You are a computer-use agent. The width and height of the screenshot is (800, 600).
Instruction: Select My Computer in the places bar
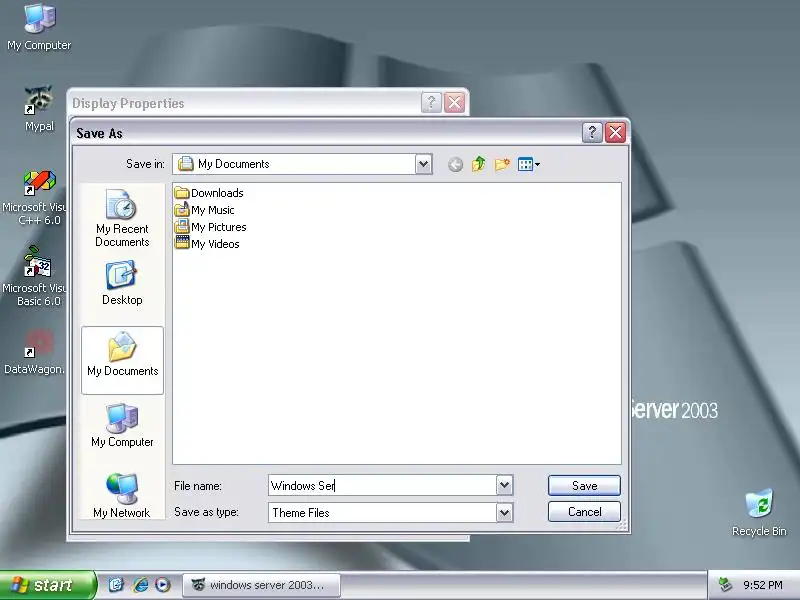pyautogui.click(x=122, y=425)
